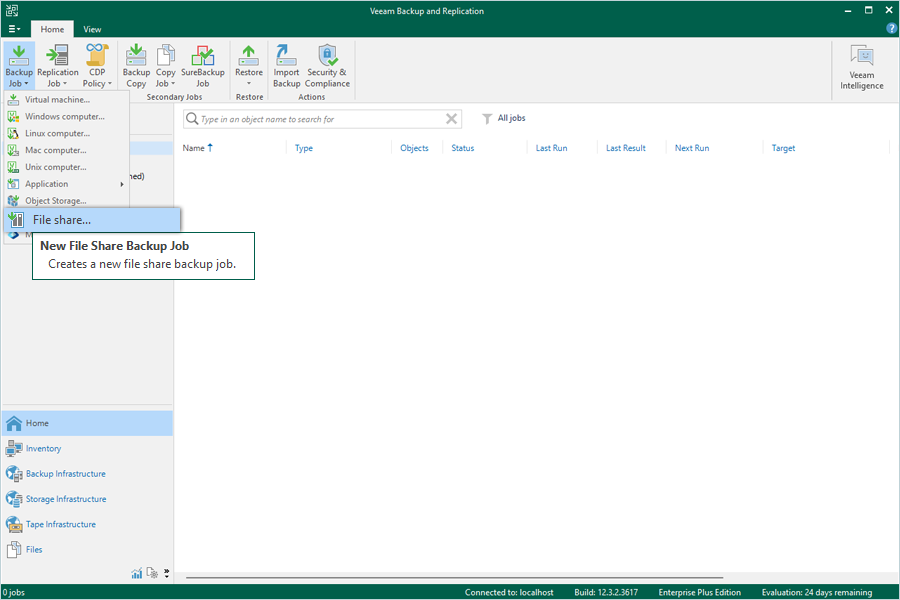Choose Unix computer... menu entry
The height and width of the screenshot is (600, 900).
click(x=67, y=167)
